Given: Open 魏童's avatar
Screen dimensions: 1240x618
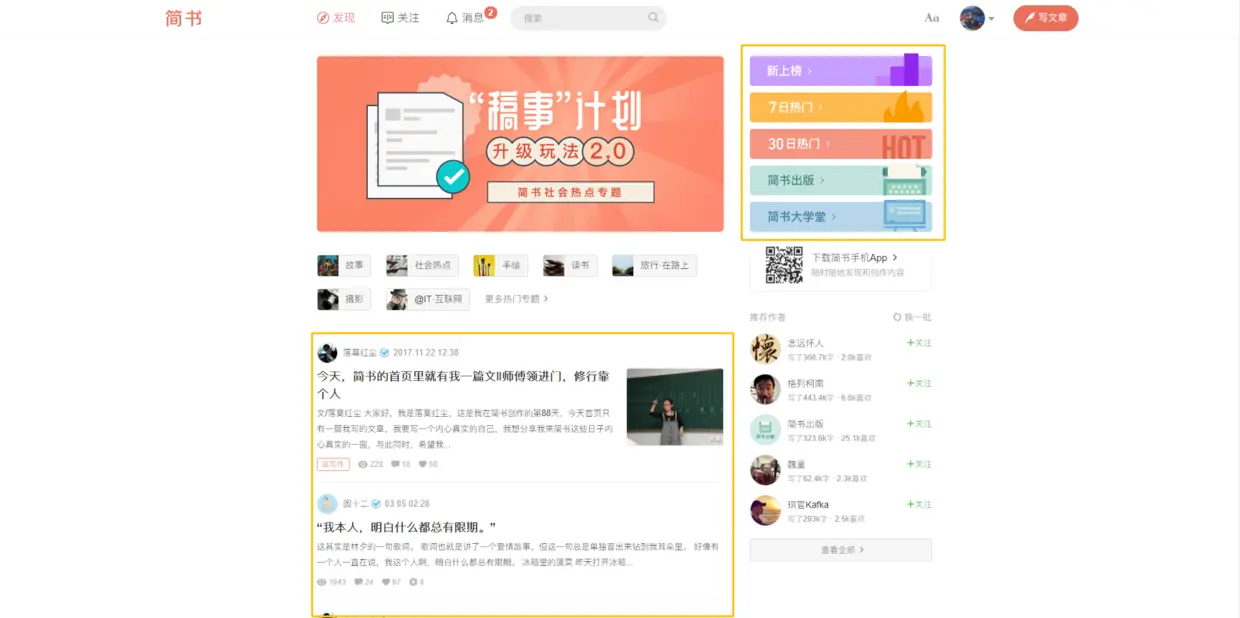Looking at the screenshot, I should (x=765, y=470).
